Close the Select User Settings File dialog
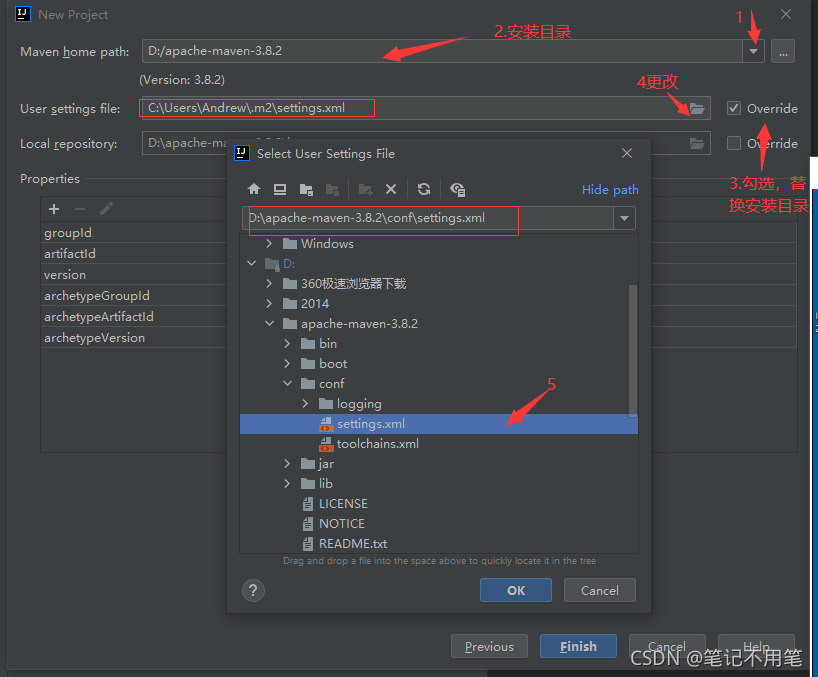The image size is (818, 677). (x=627, y=153)
